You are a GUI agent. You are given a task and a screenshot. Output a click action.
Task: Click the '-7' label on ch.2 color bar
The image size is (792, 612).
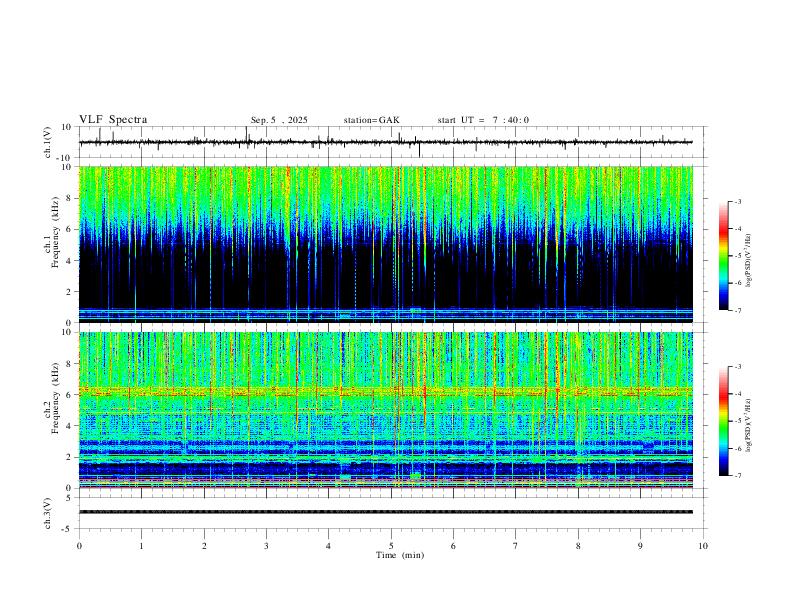[737, 475]
